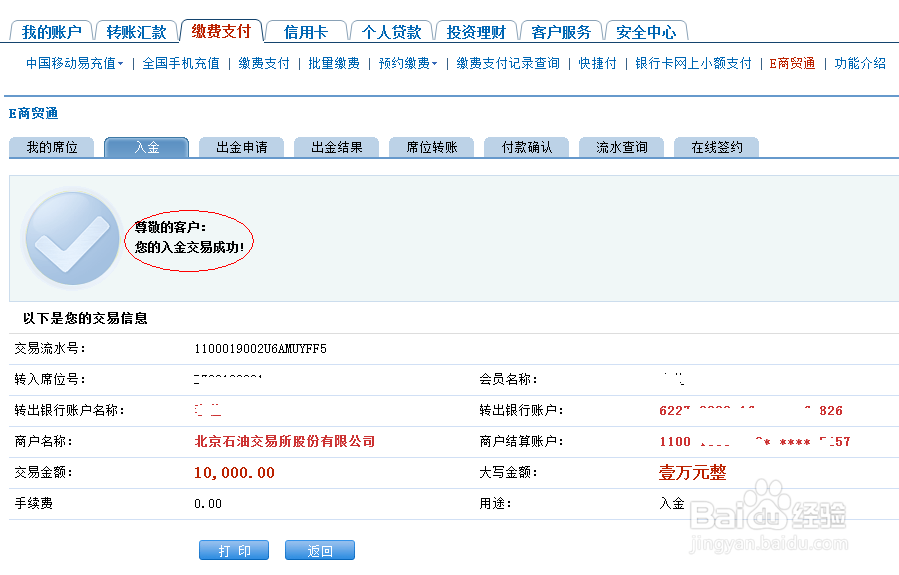Select the handling fee value 0.00

(208, 503)
